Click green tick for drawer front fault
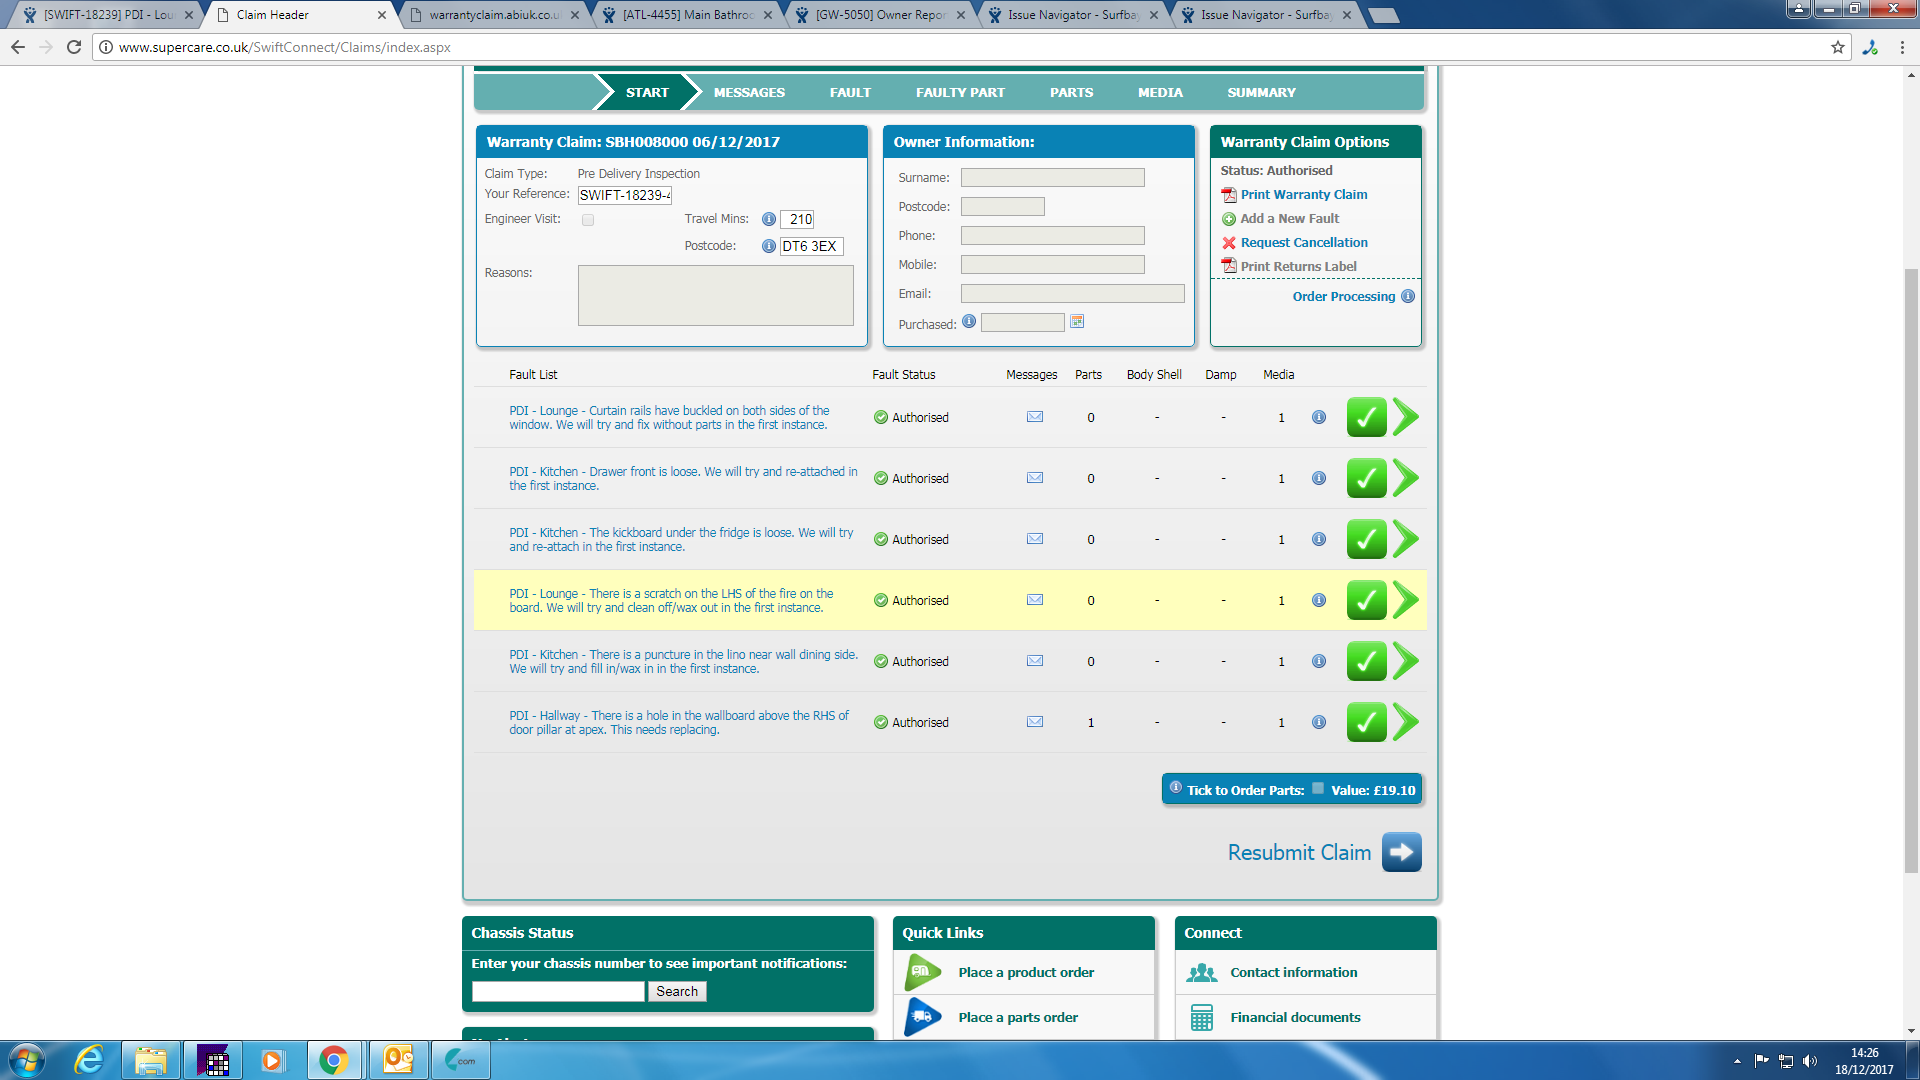Viewport: 1920px width, 1080px height. point(1366,478)
